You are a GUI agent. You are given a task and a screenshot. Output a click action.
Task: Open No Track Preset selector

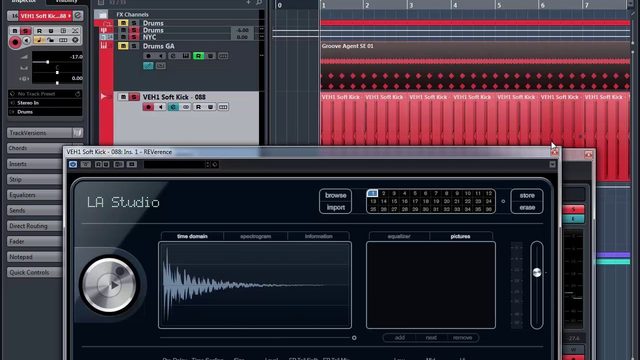coord(45,94)
